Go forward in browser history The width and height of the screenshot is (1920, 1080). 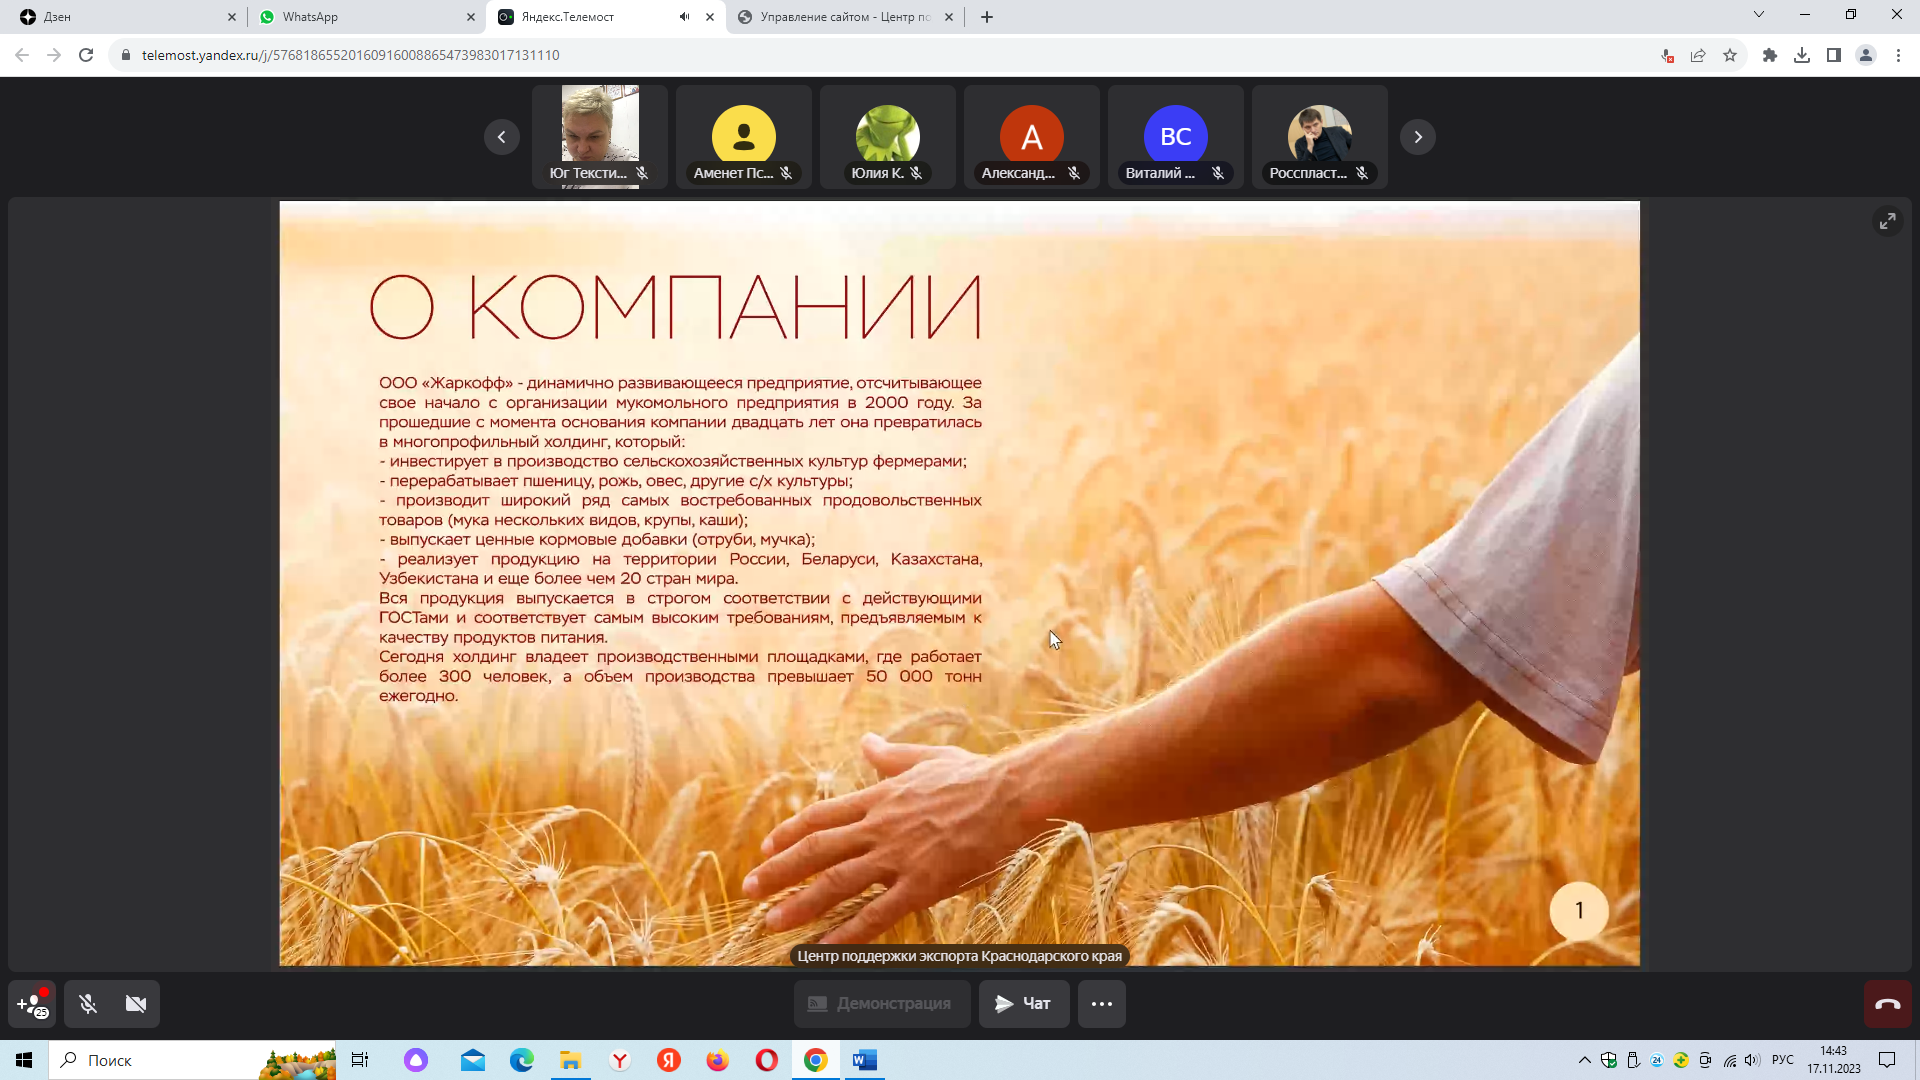54,55
